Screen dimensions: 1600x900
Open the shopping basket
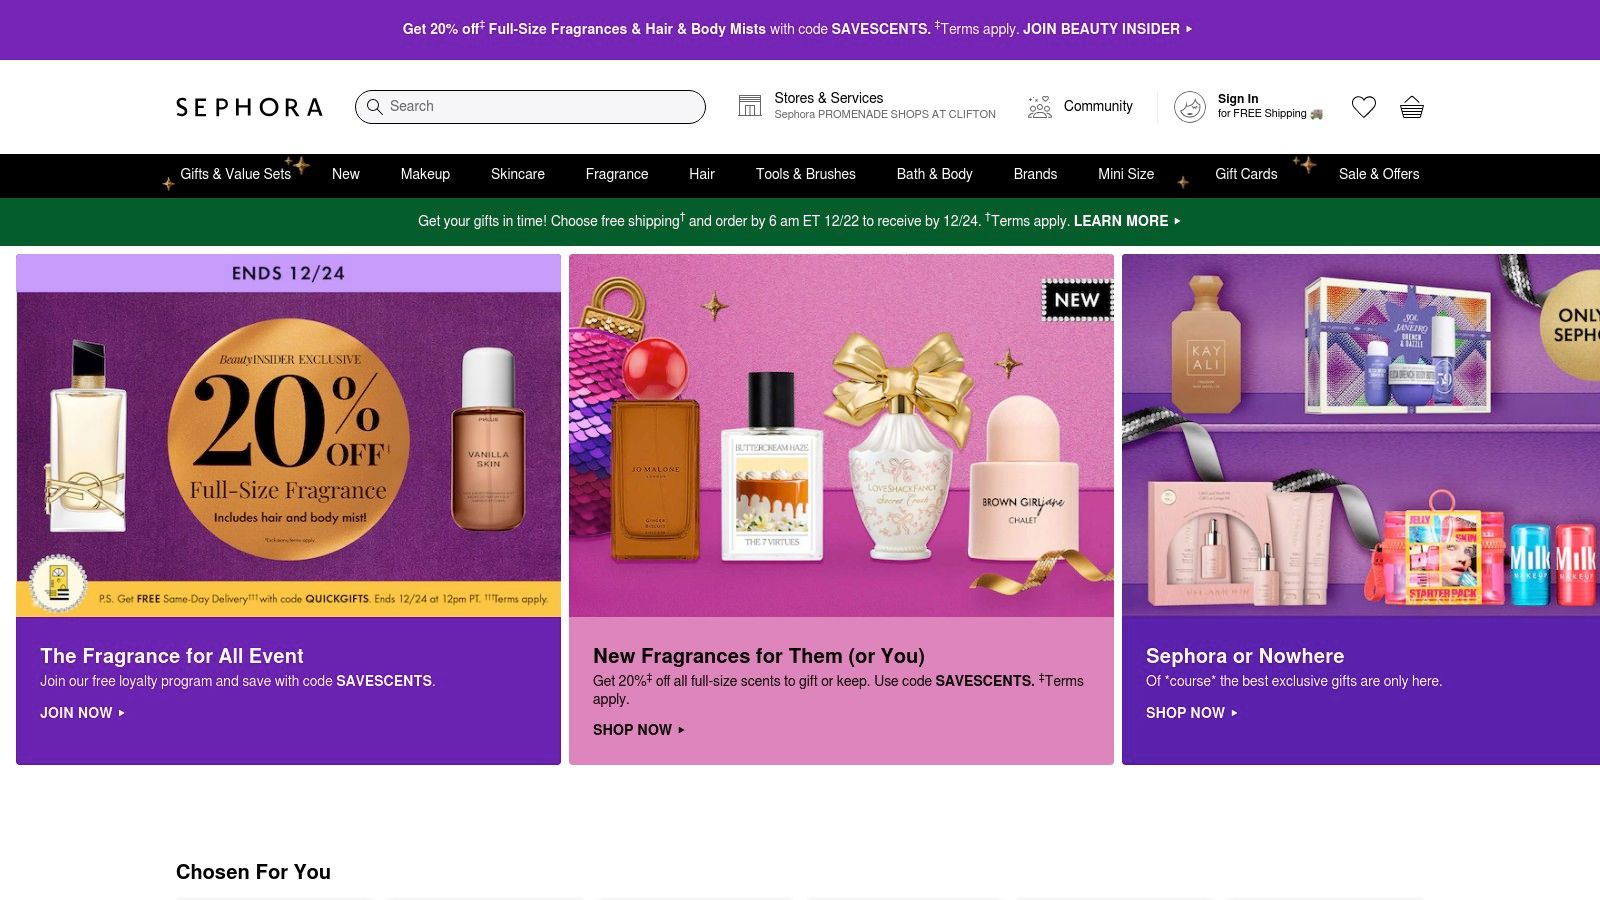(x=1411, y=107)
